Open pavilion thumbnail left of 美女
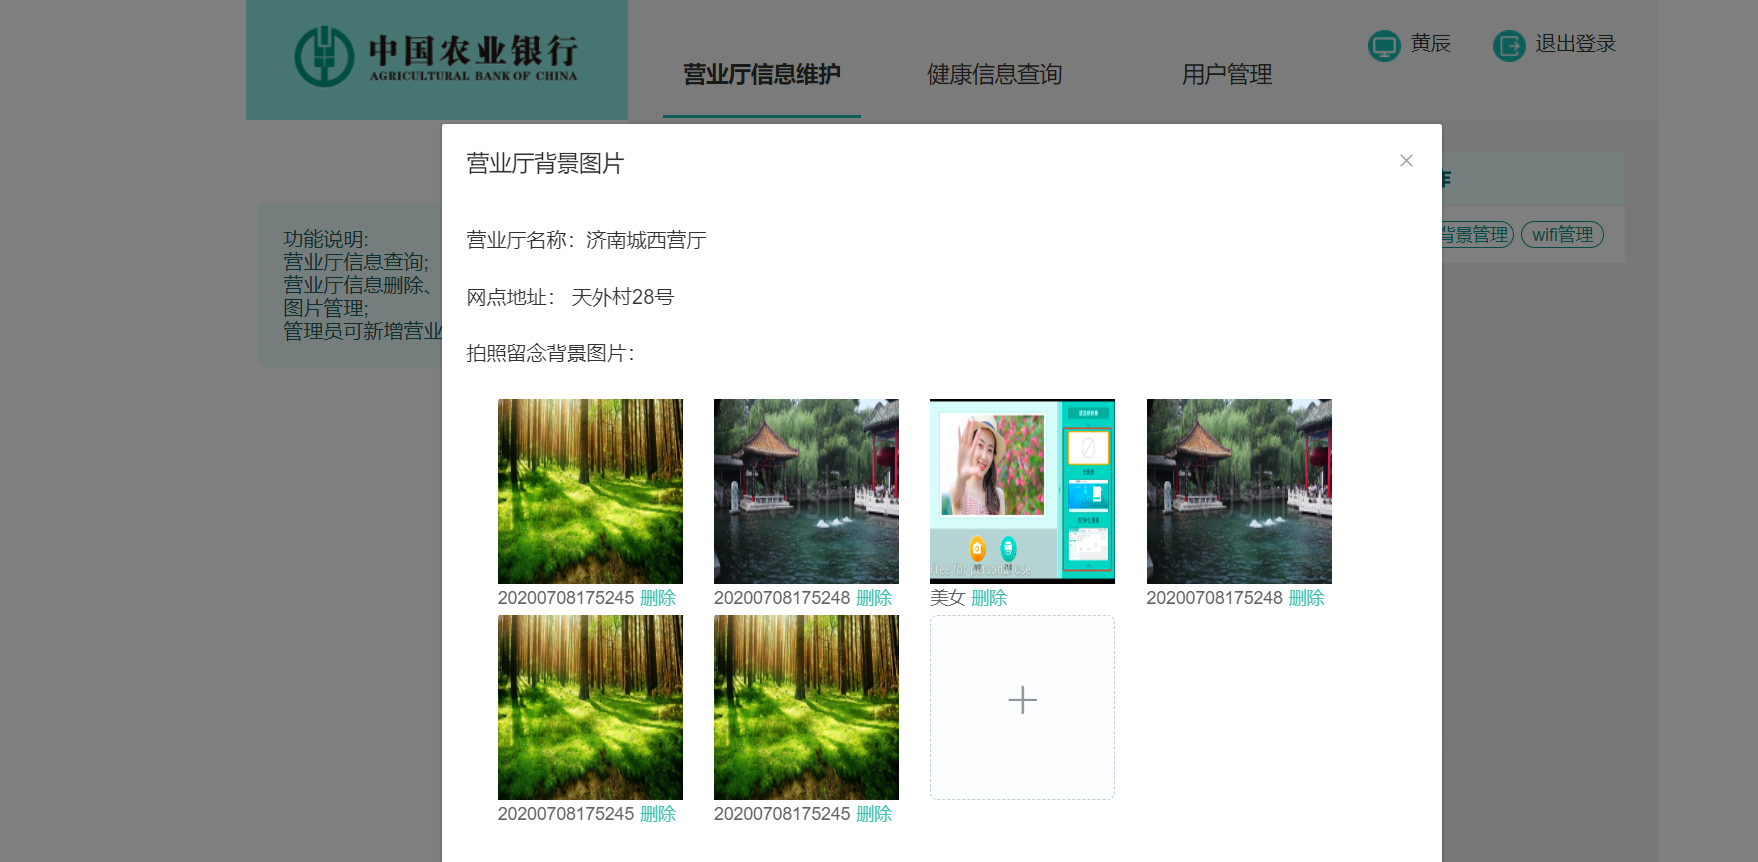1758x862 pixels. (806, 491)
